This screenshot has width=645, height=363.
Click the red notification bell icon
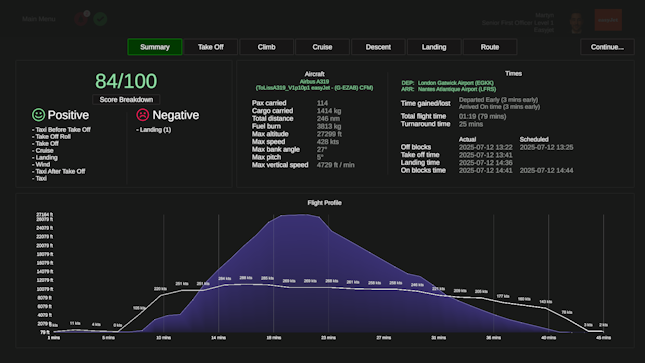81,19
